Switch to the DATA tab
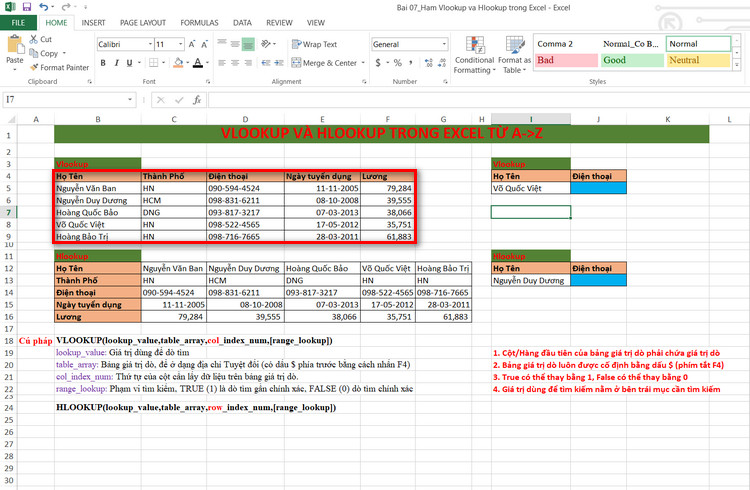 pos(242,22)
